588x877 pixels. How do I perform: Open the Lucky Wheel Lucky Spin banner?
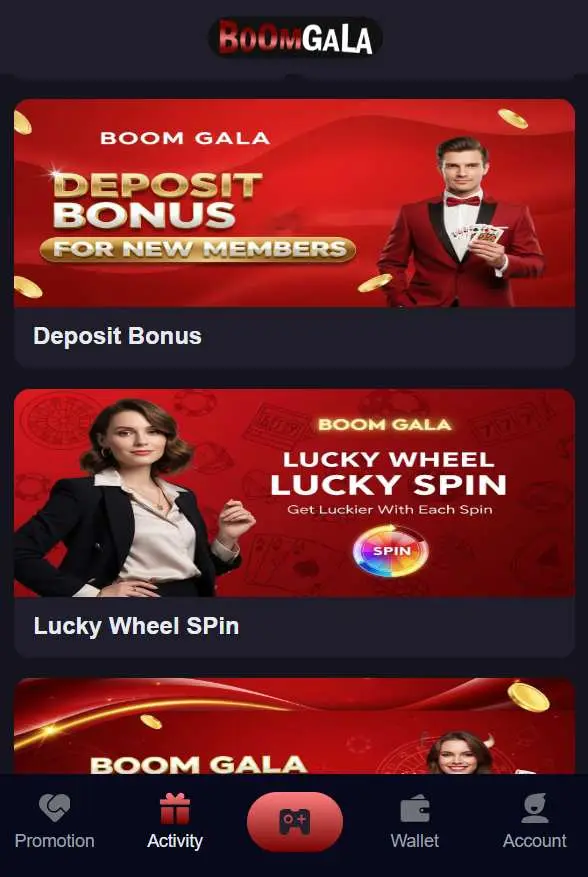coord(294,493)
